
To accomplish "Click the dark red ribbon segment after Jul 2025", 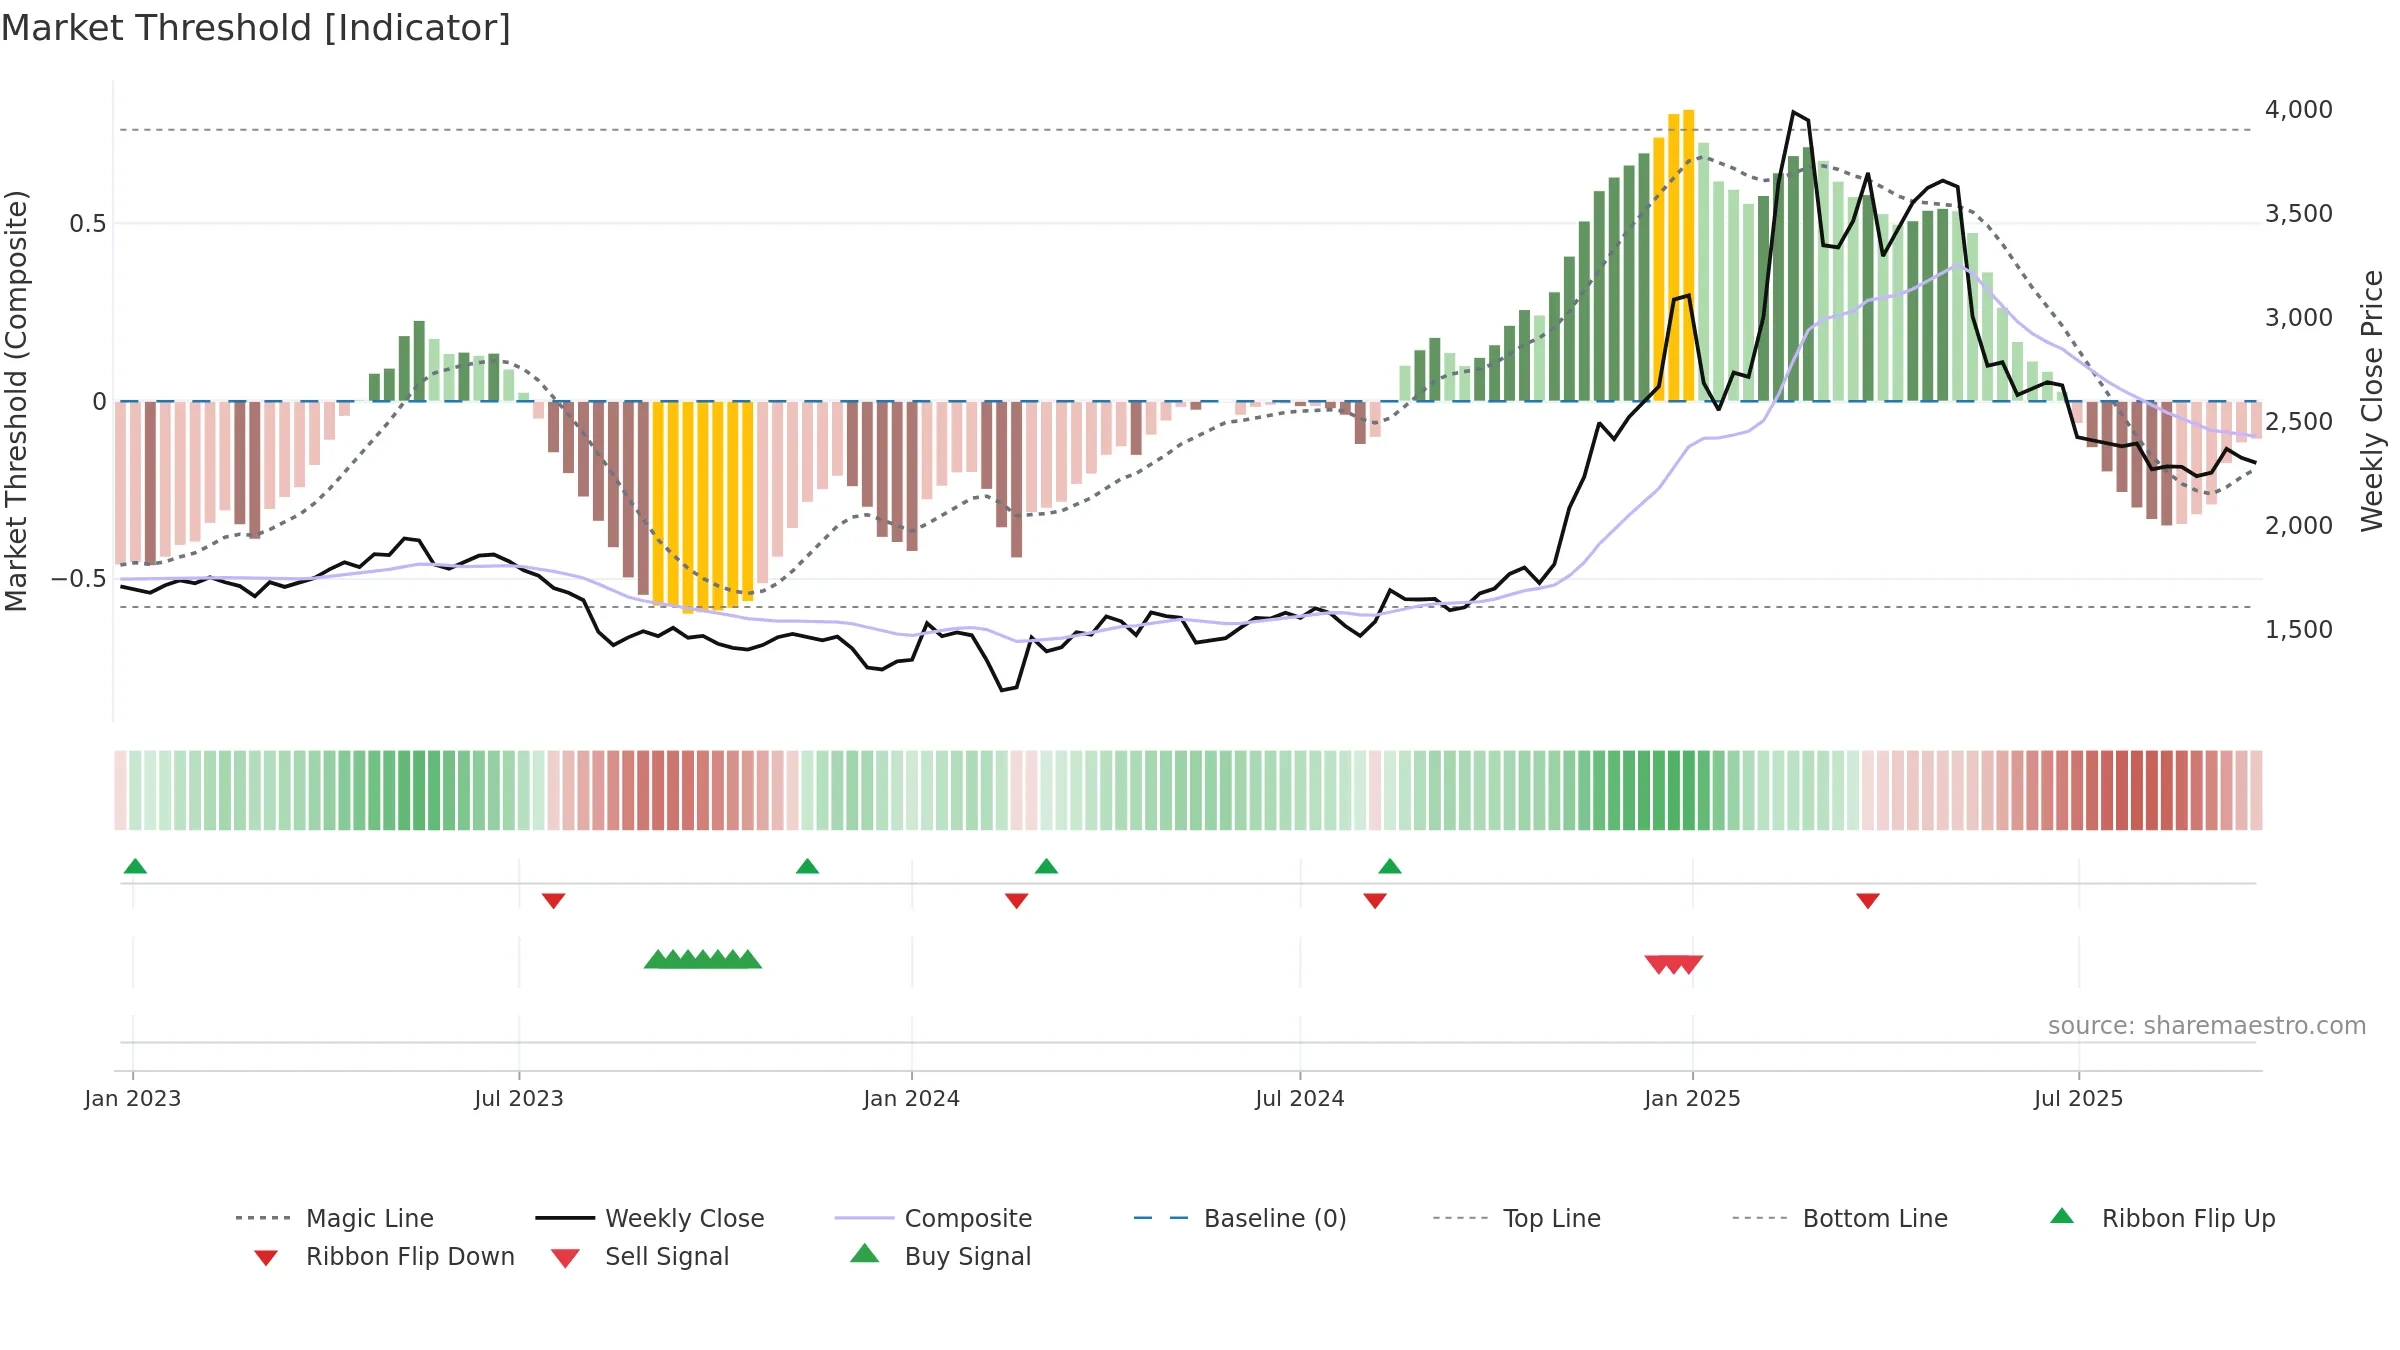I will (x=2137, y=790).
